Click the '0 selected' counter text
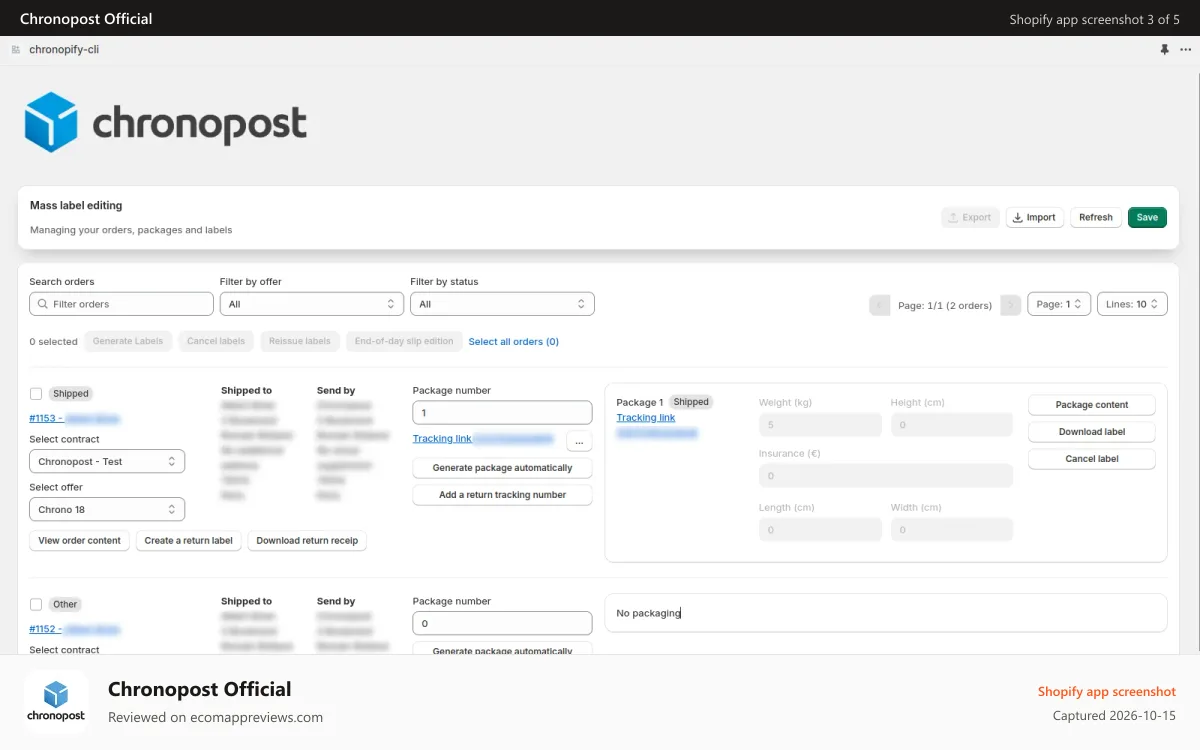Image resolution: width=1200 pixels, height=750 pixels. (53, 341)
